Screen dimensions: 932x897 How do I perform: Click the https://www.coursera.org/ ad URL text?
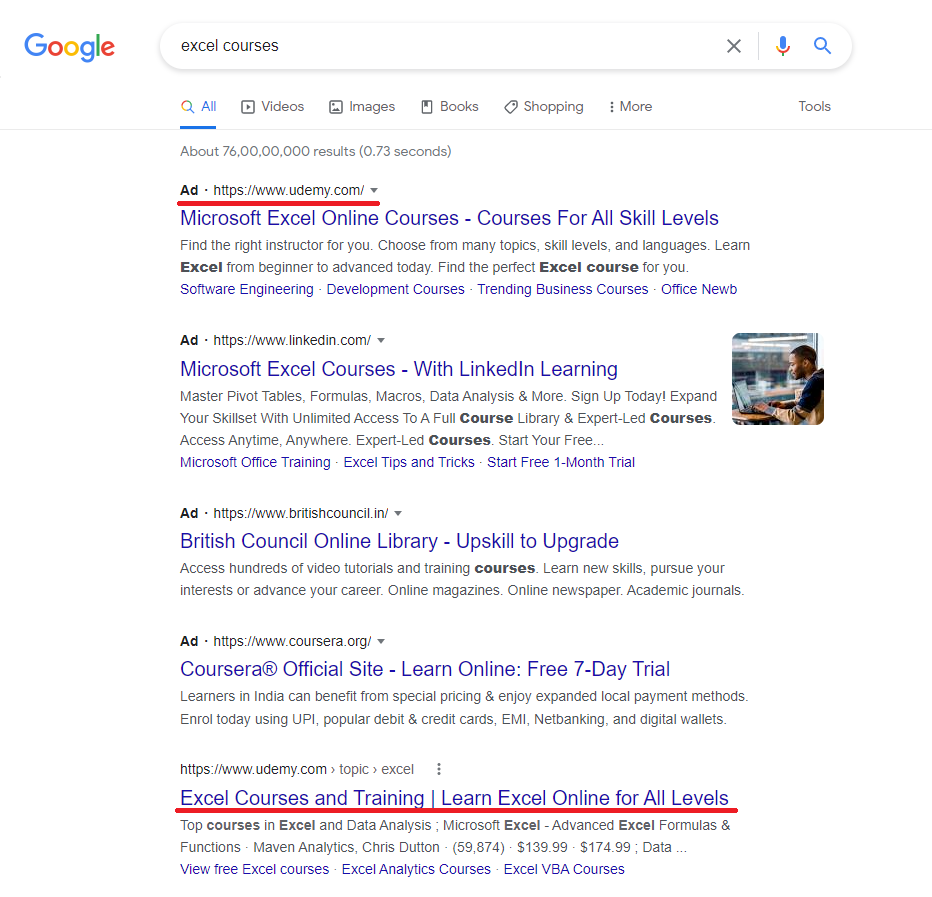(292, 641)
